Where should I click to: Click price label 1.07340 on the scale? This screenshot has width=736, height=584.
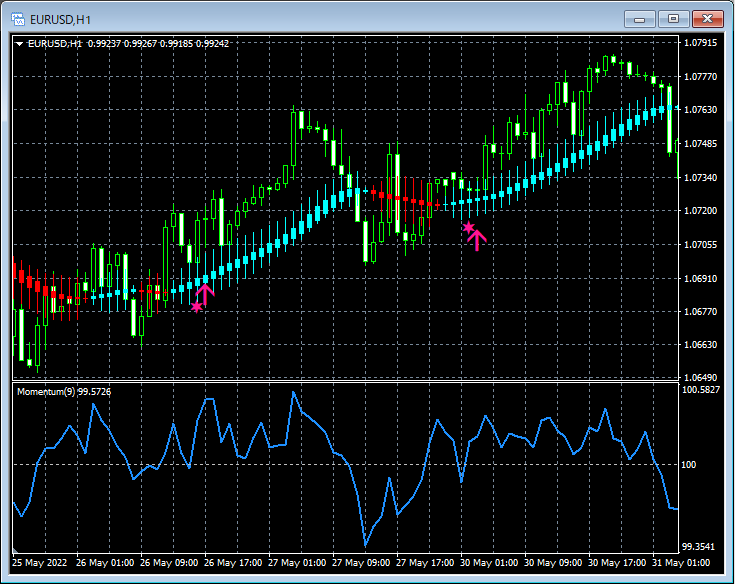pos(700,177)
